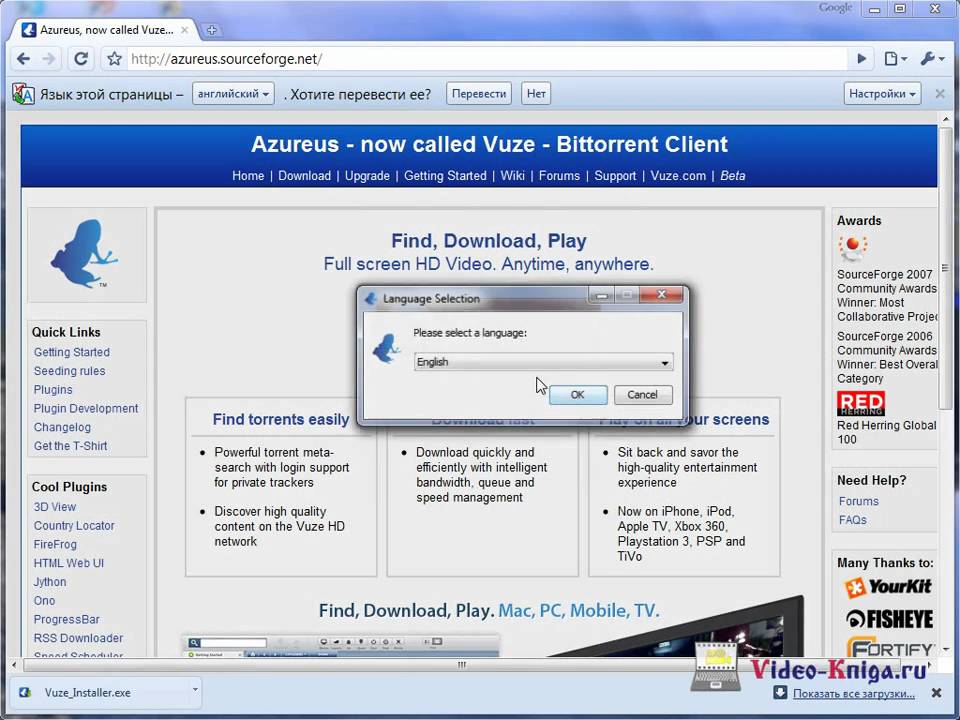Click the Fisheye logo

pyautogui.click(x=889, y=619)
